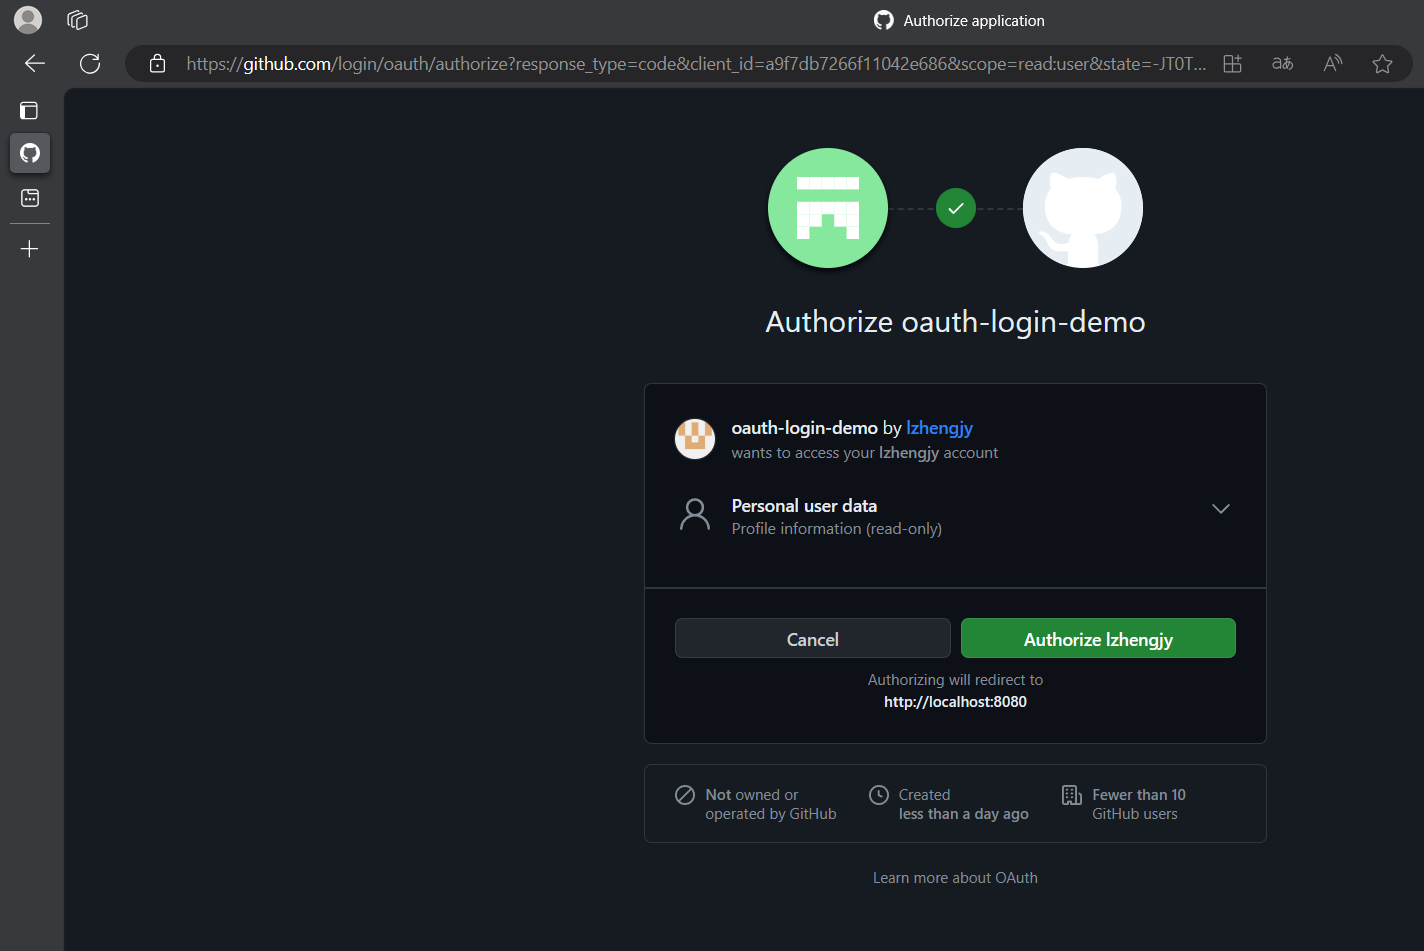Open a new tab with plus icon
This screenshot has width=1424, height=951.
30,249
